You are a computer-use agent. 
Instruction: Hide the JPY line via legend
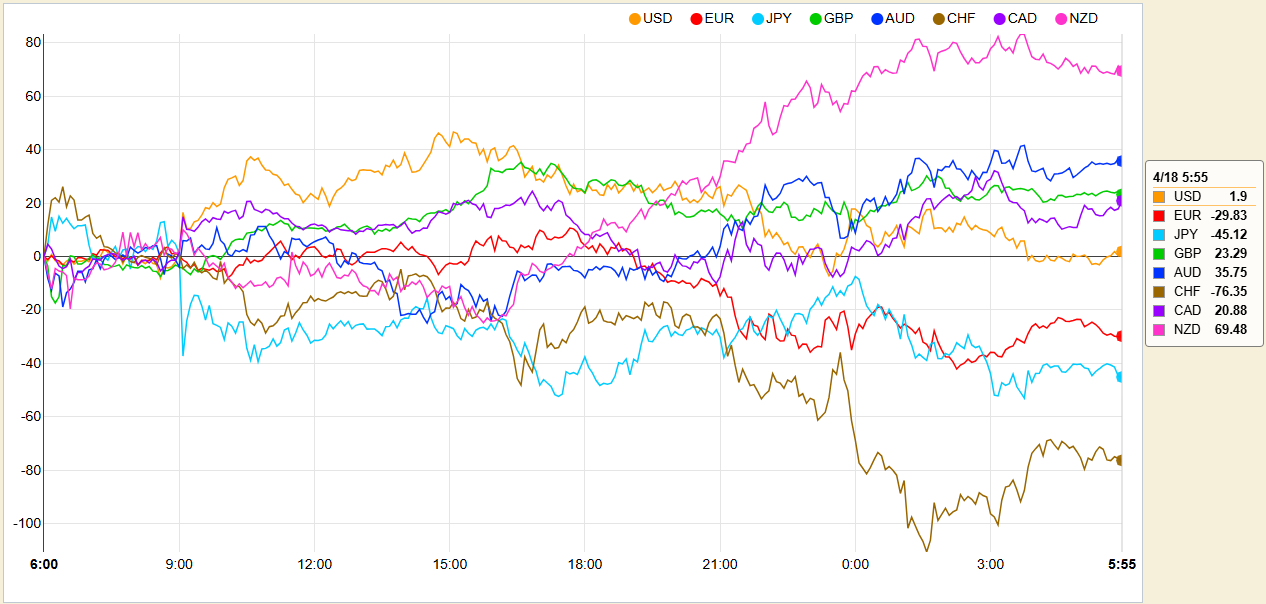coord(773,18)
